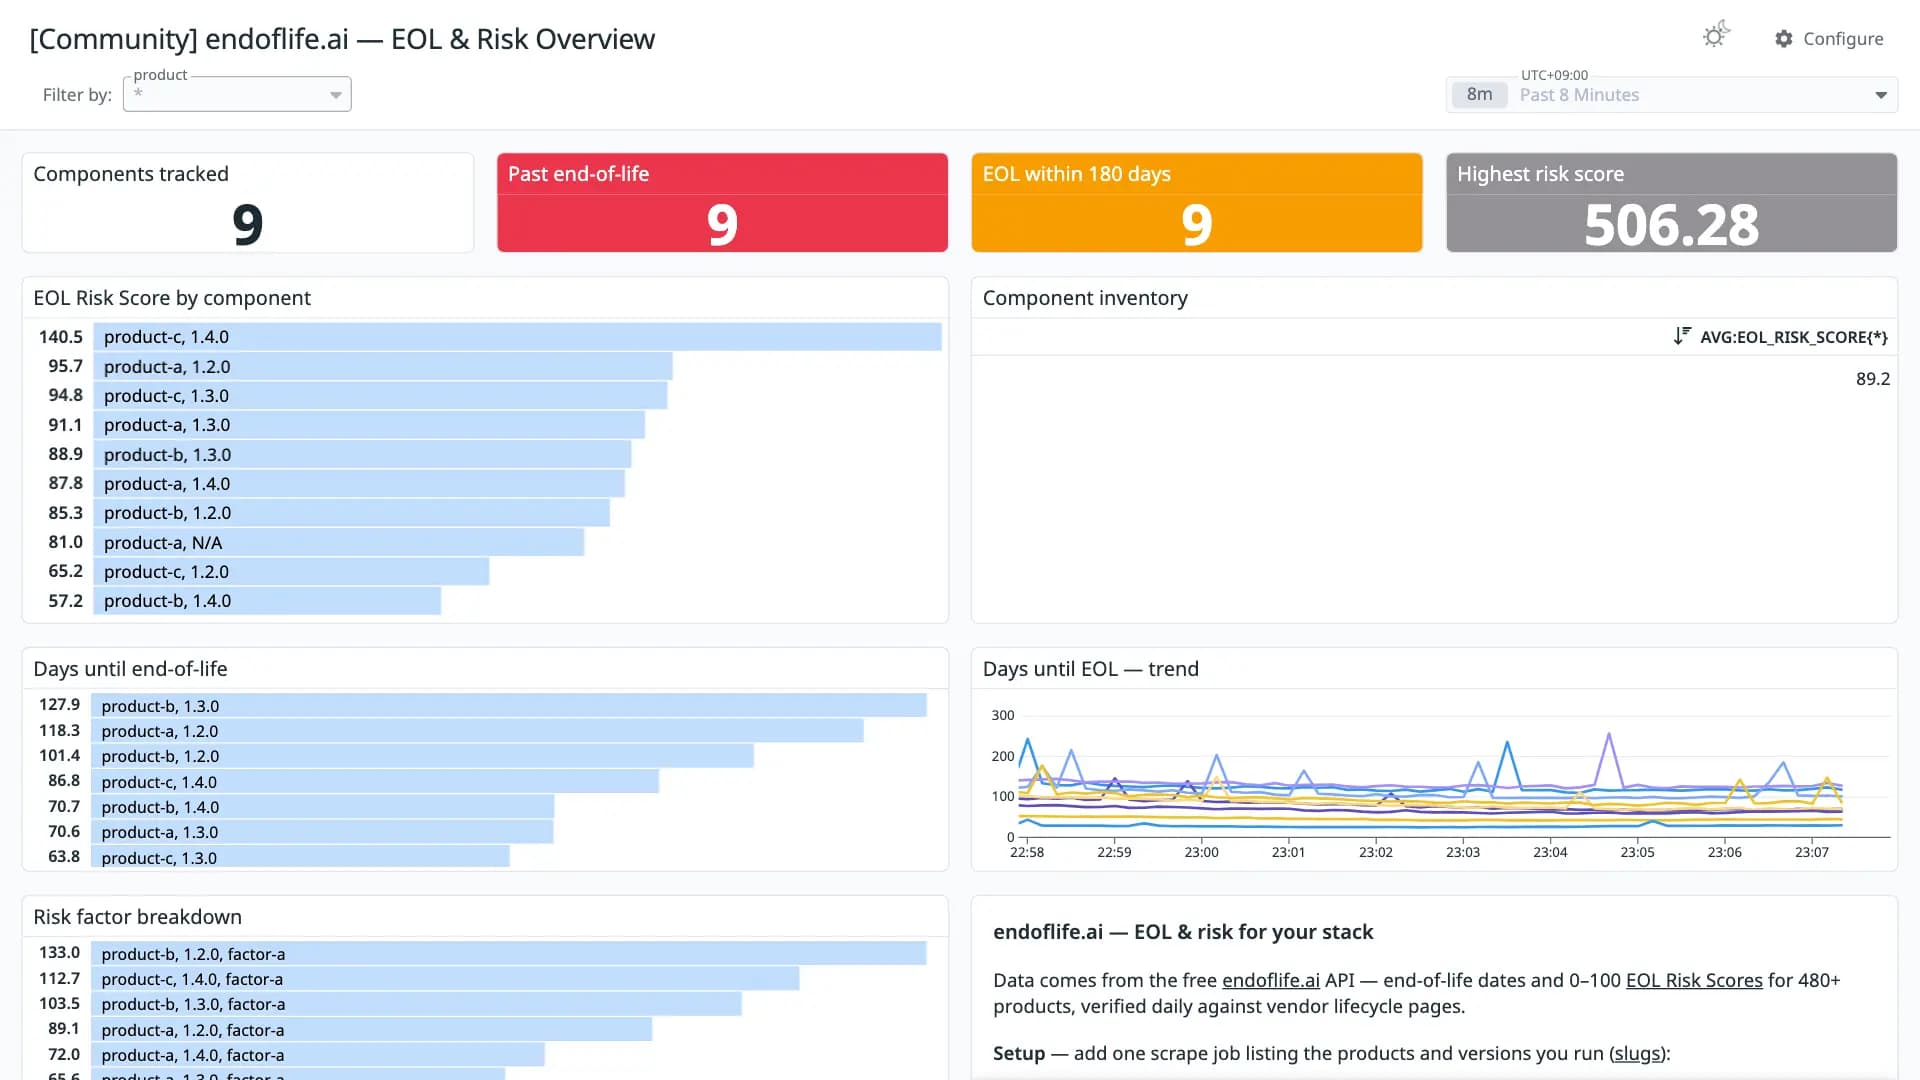Click product-a, 1.4.0, factor-a bar
Screen dimensions: 1920x1080
tap(318, 1054)
